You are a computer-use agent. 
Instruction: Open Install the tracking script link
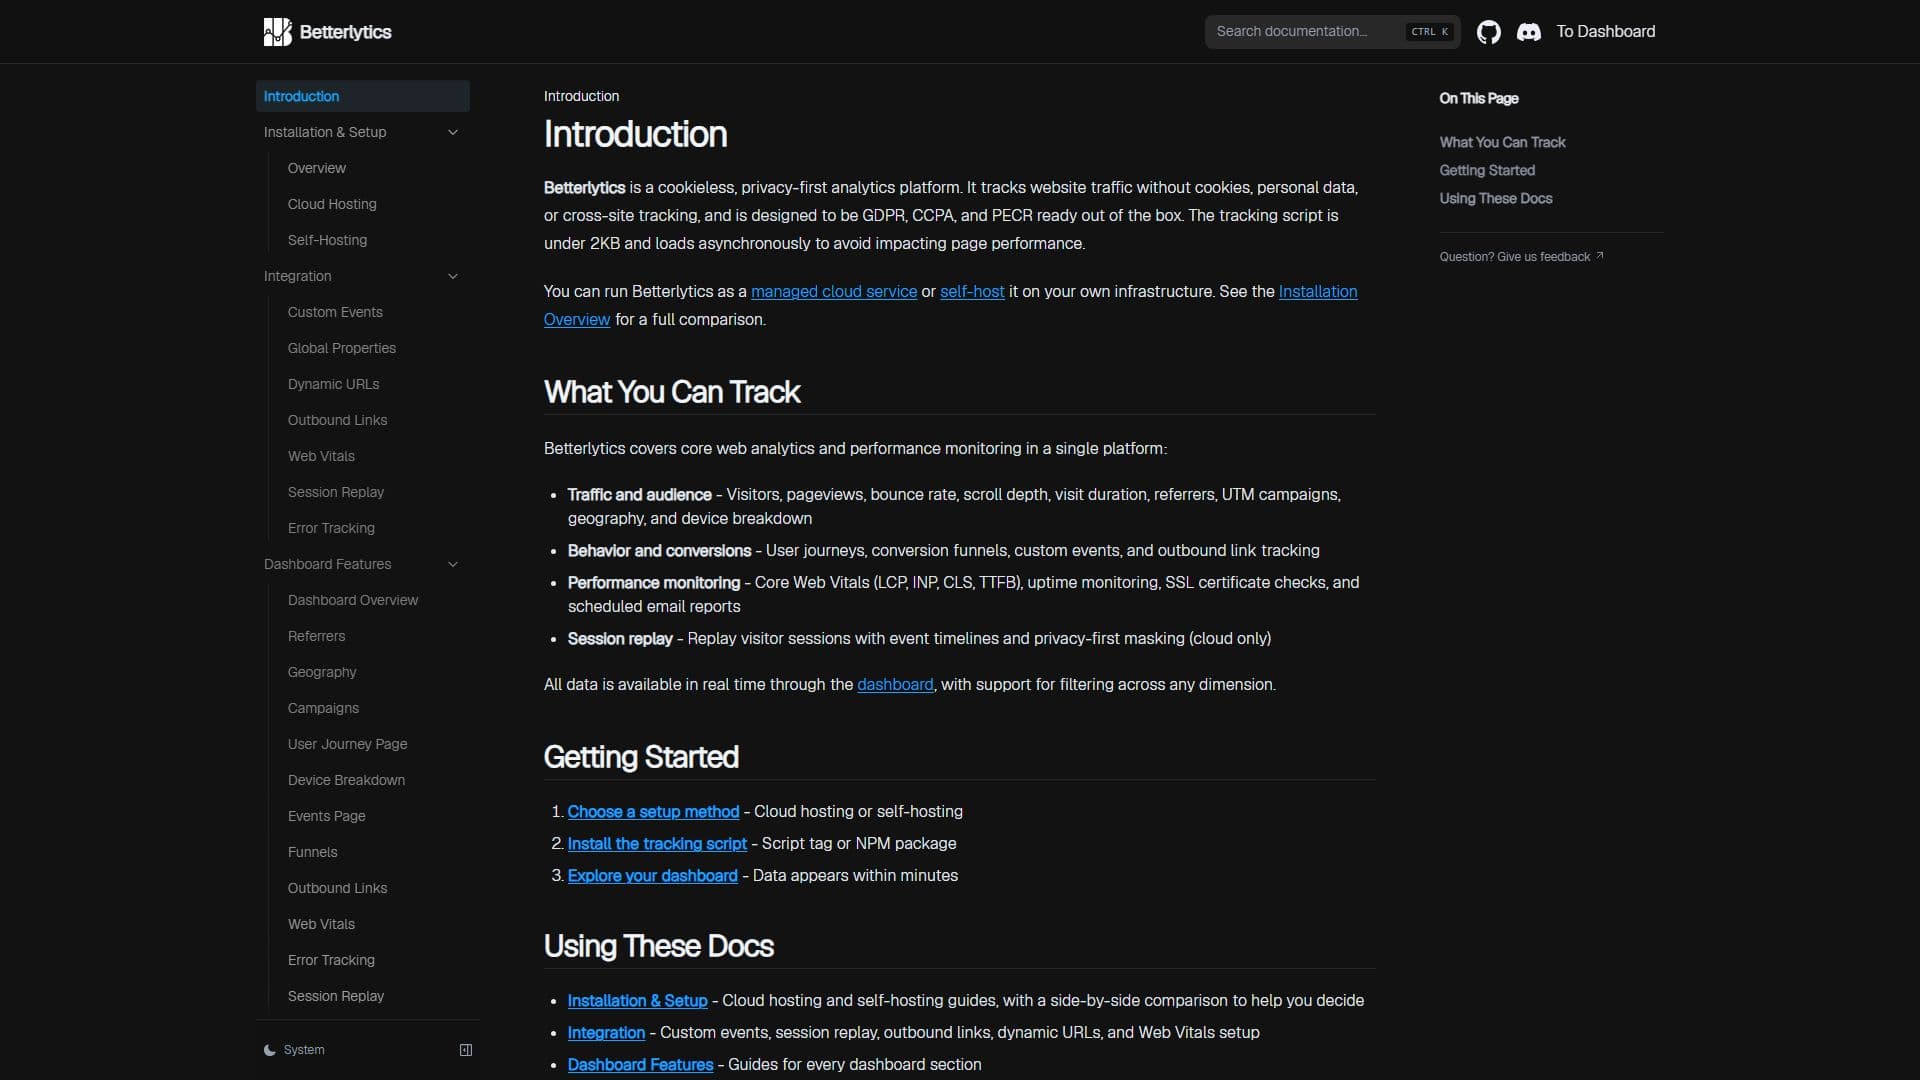(x=657, y=843)
